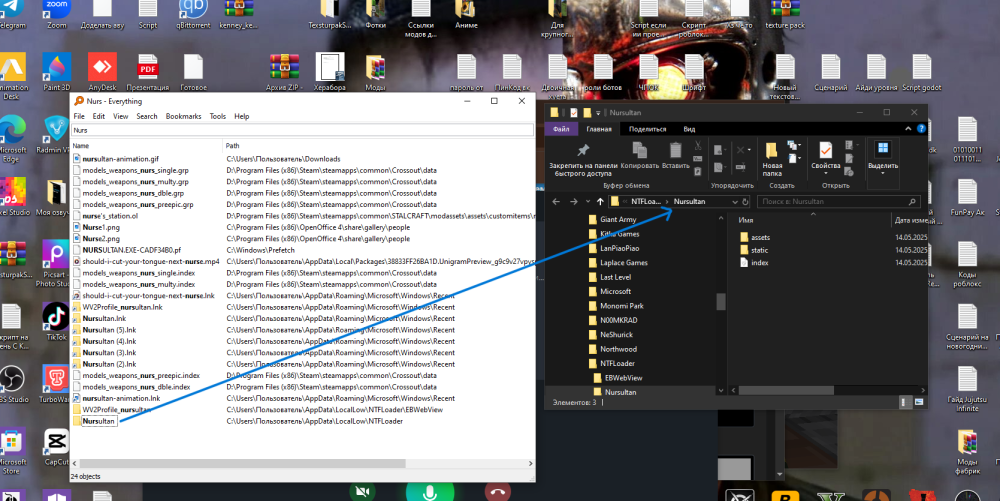
Task: Open quick access toolbar customize dropdown
Action: 598,113
